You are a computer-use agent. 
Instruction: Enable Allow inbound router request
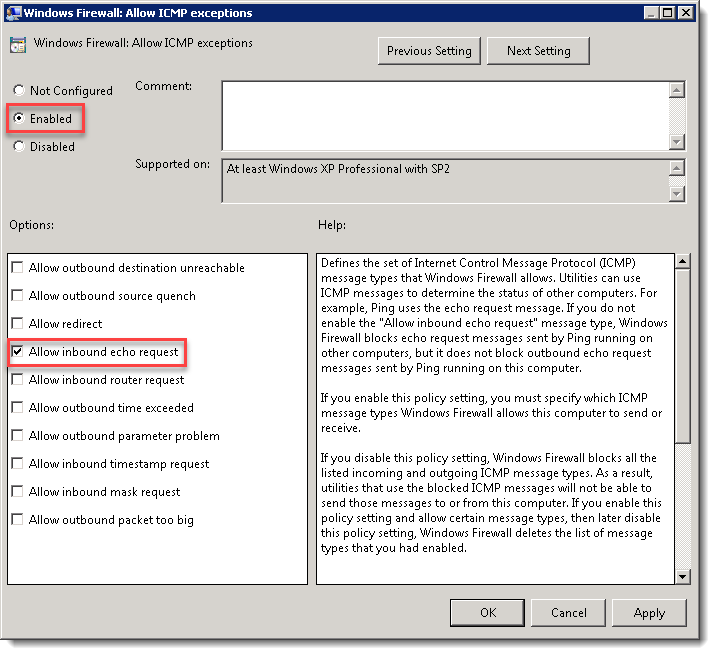click(17, 380)
